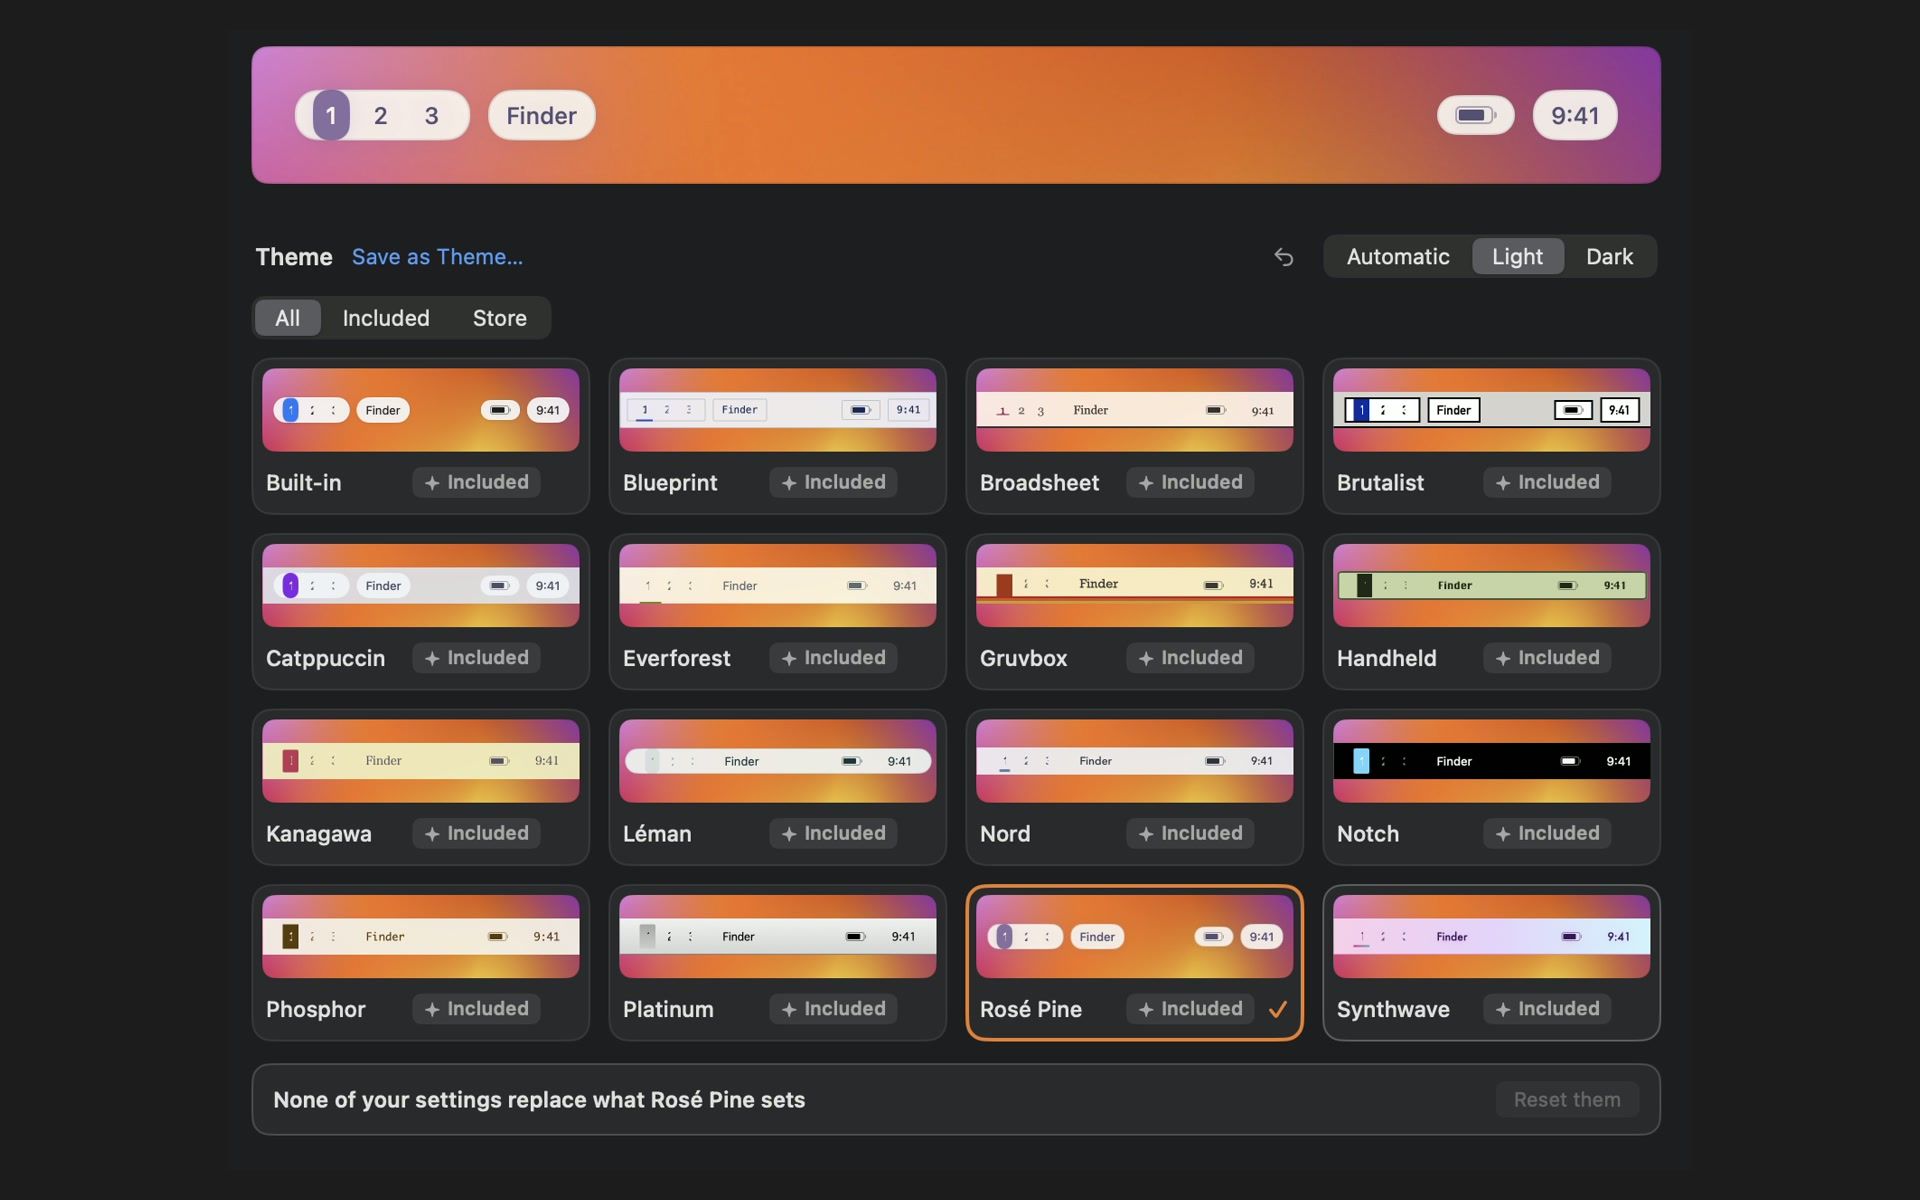Select the Notch theme preview
The height and width of the screenshot is (1200, 1920).
(x=1491, y=761)
